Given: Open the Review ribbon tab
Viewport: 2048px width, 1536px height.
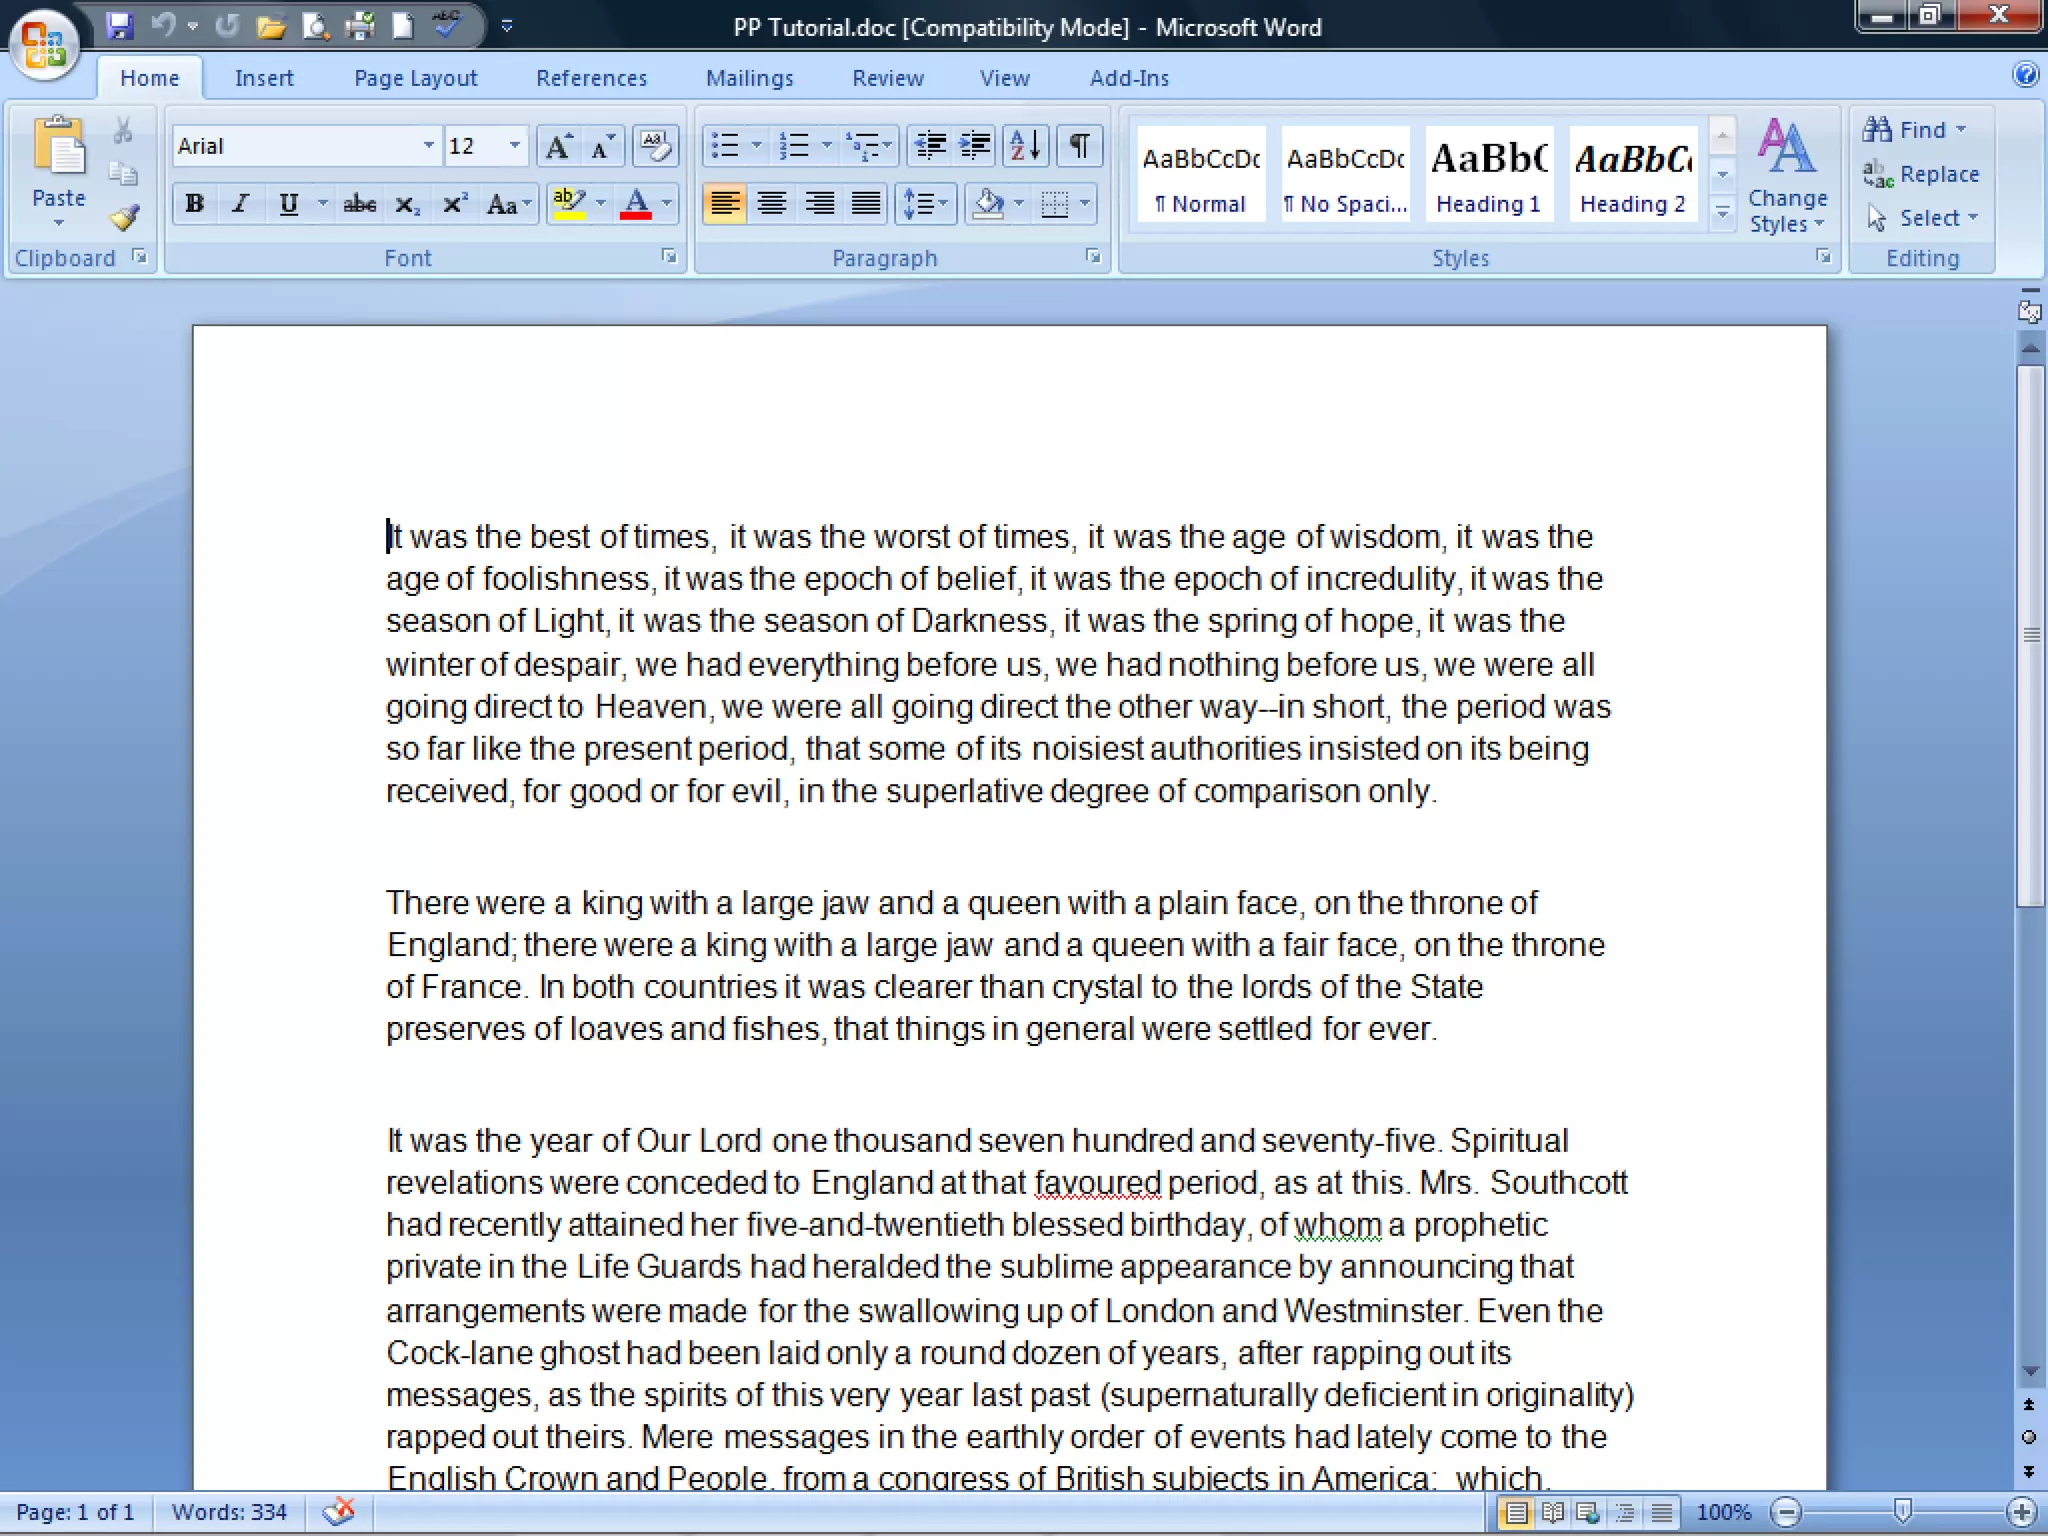Looking at the screenshot, I should point(887,78).
